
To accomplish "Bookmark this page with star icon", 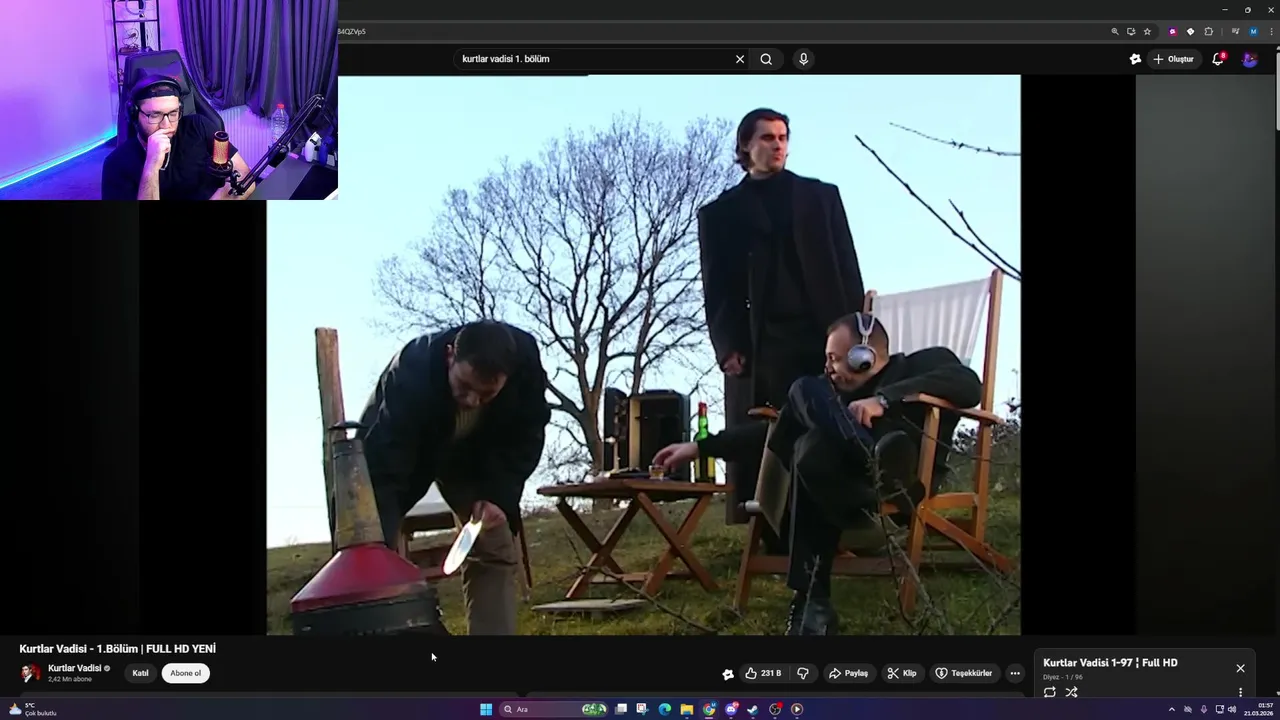I will (1147, 31).
